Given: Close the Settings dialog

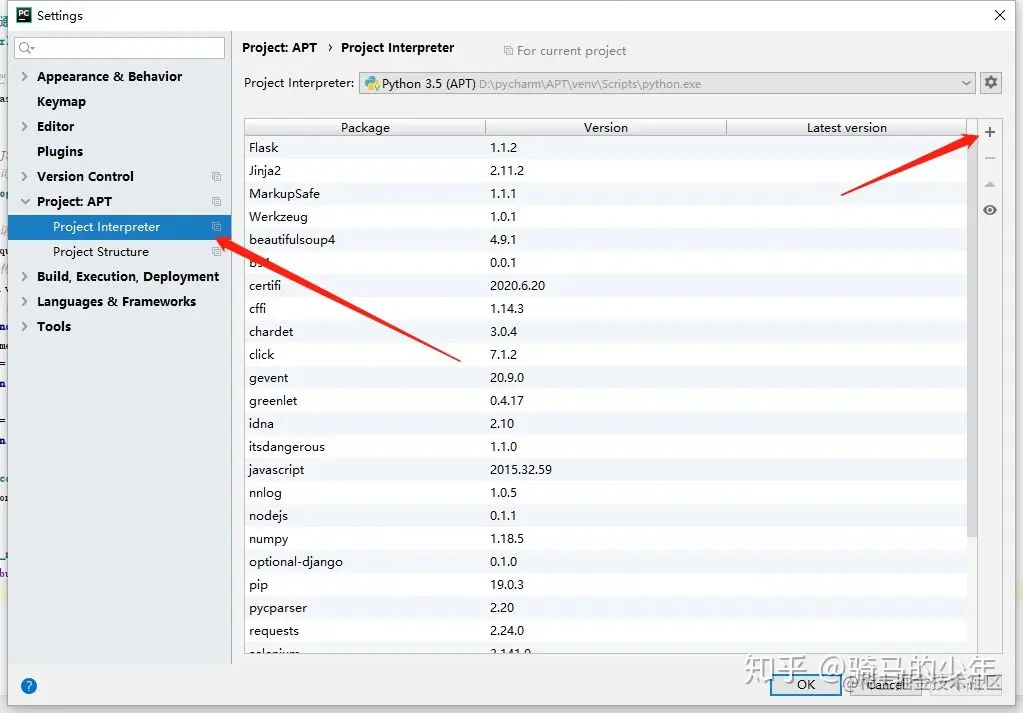Looking at the screenshot, I should [x=1000, y=15].
